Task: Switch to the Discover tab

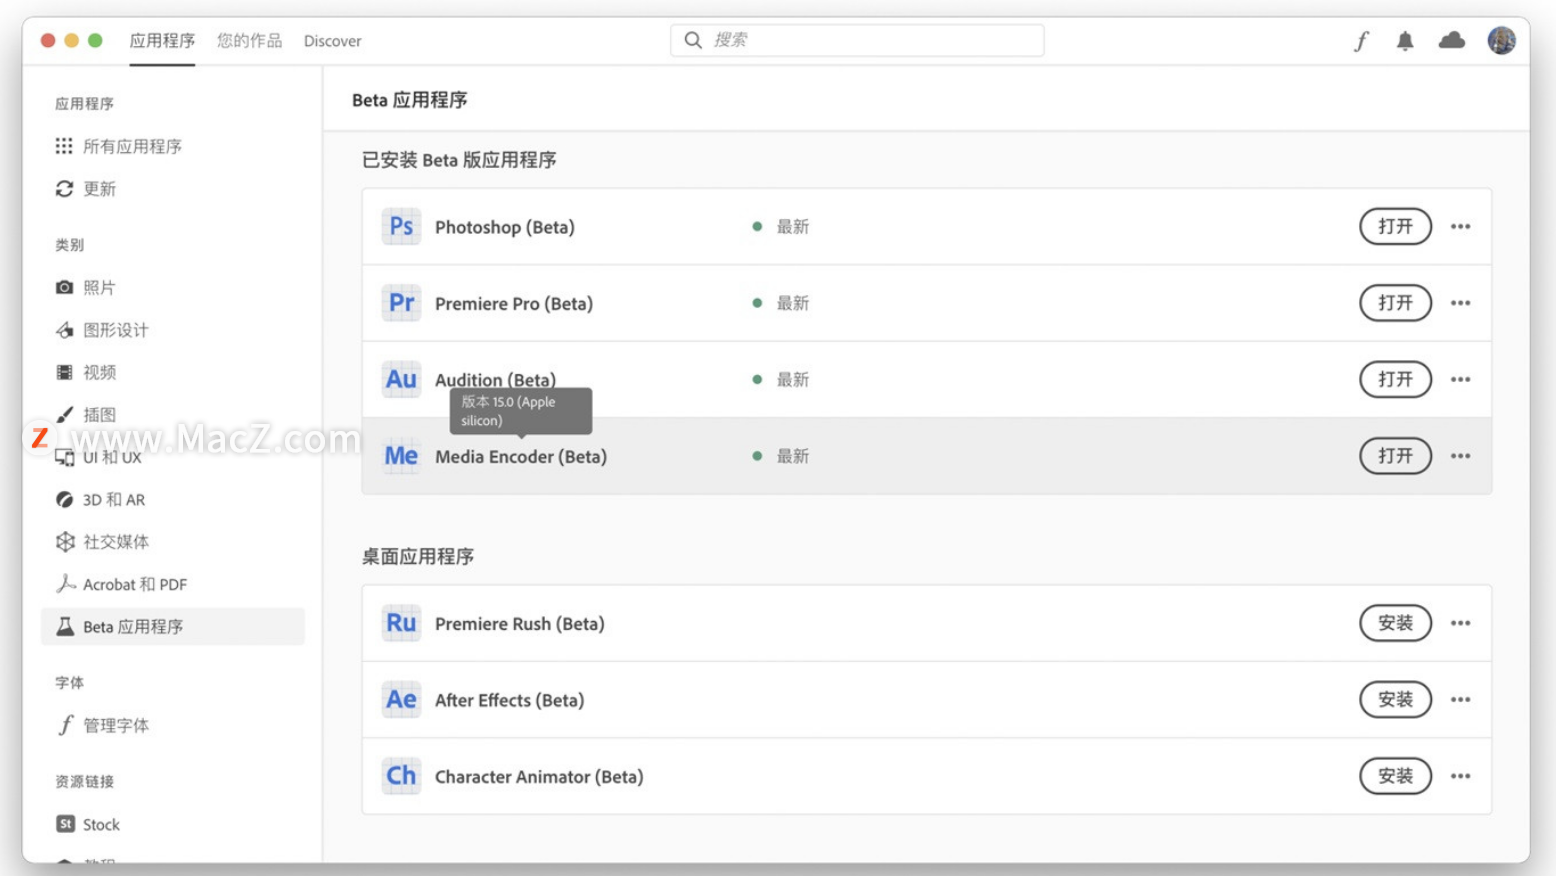Action: [x=332, y=41]
